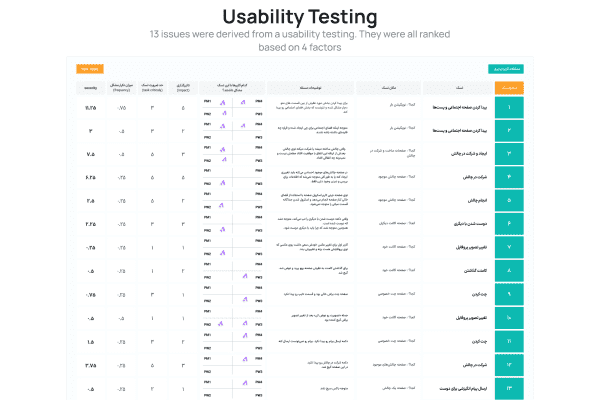Click the teal number cell for issue 8
The image size is (600, 400).
tap(509, 271)
